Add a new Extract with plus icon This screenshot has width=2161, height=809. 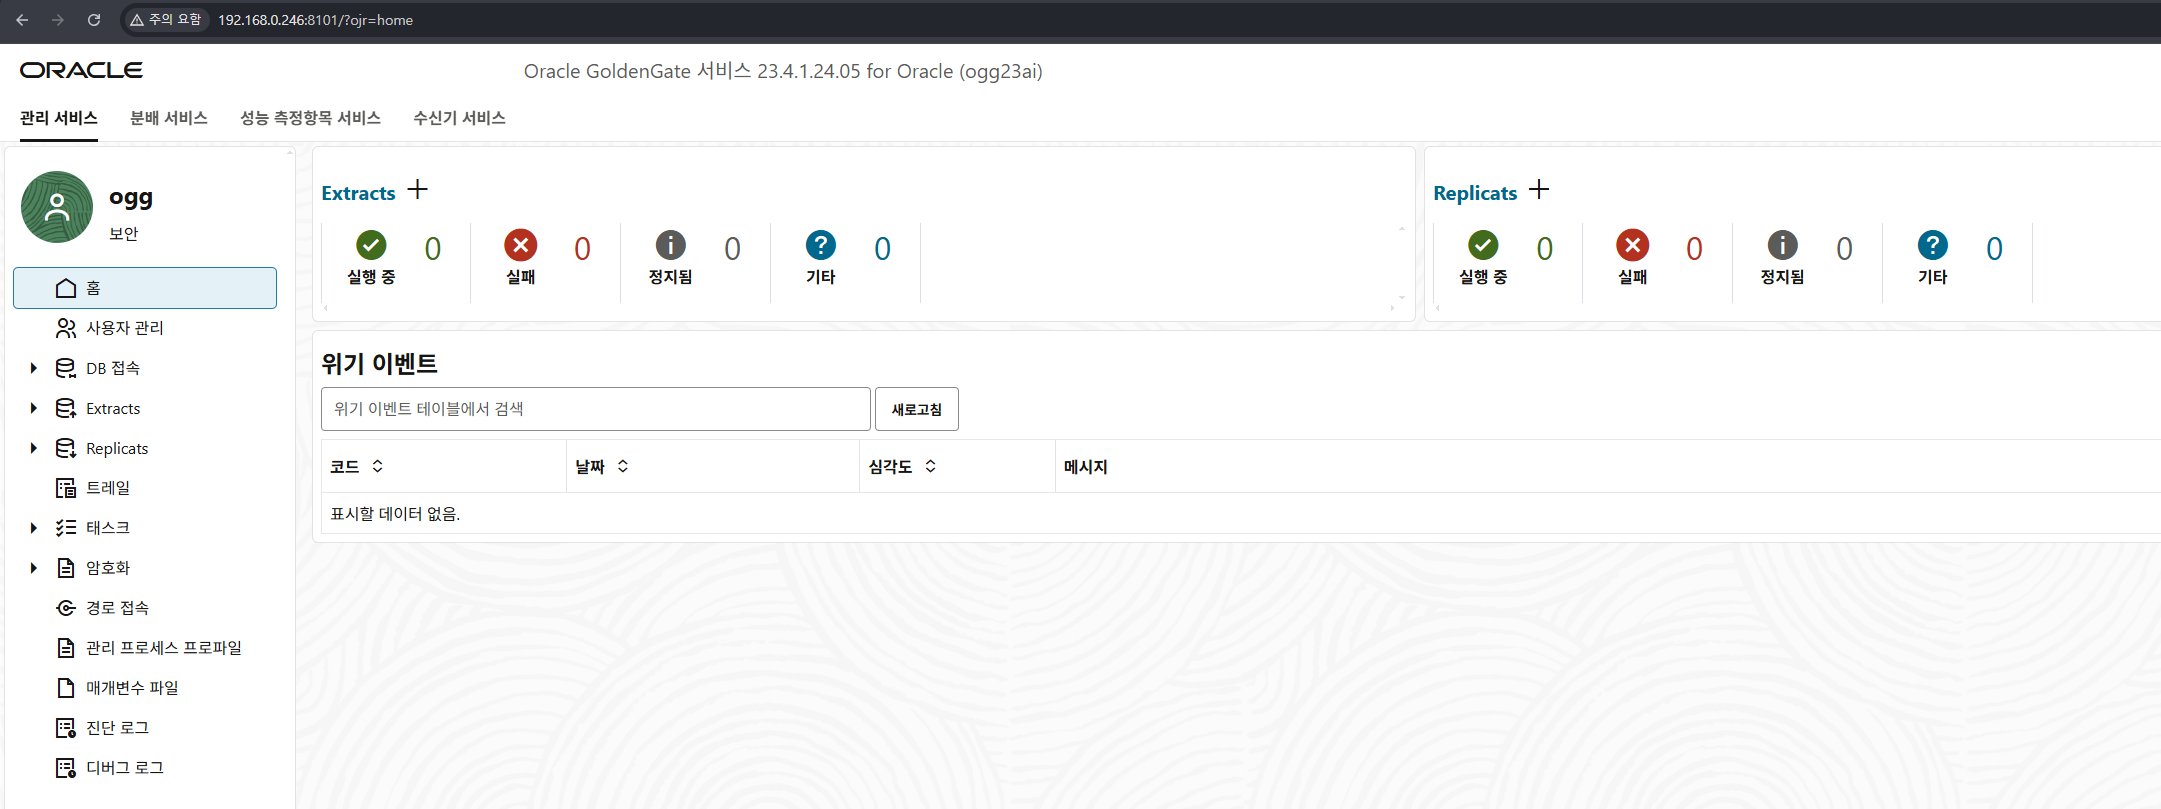(x=418, y=189)
